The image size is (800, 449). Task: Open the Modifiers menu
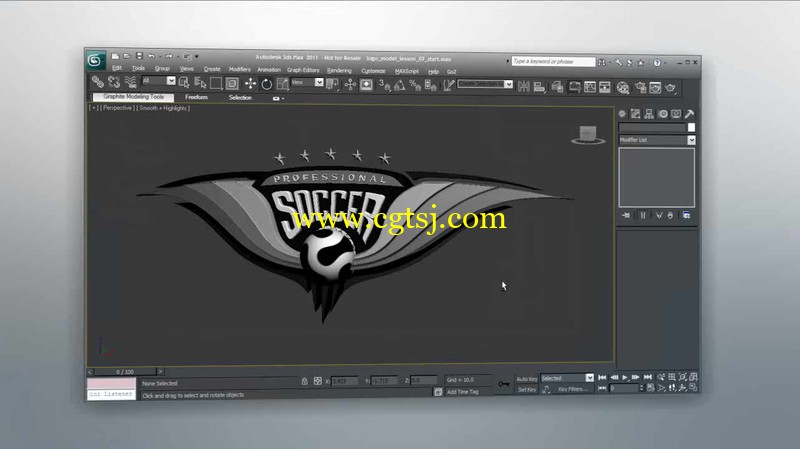coord(239,69)
